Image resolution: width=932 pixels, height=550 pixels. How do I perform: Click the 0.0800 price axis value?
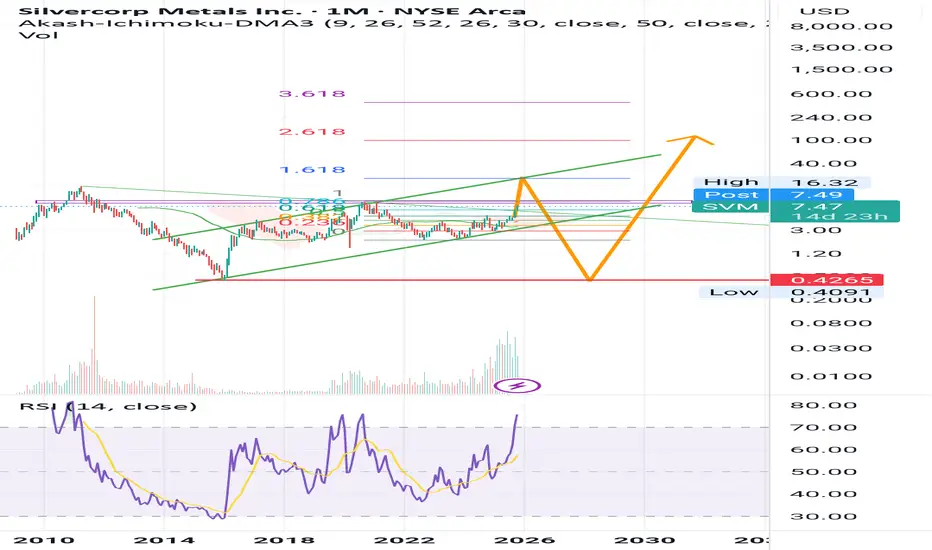tap(831, 323)
